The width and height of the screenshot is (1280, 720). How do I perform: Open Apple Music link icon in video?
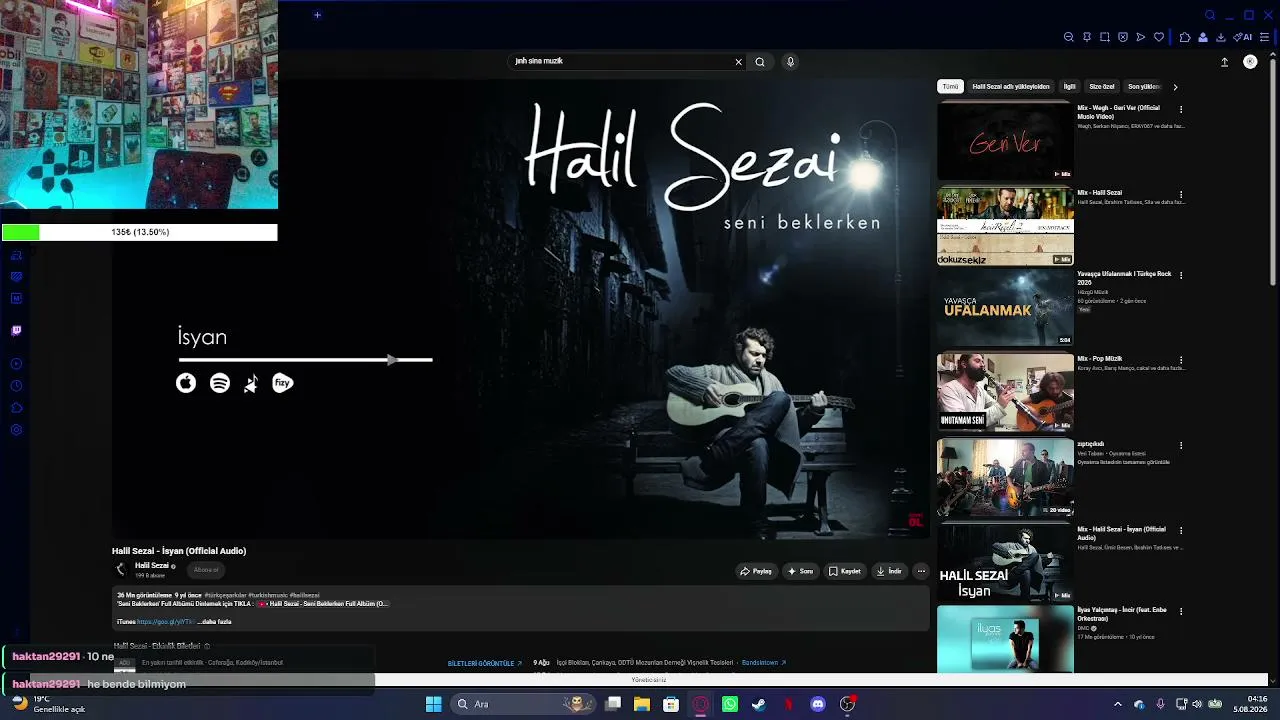[x=186, y=383]
